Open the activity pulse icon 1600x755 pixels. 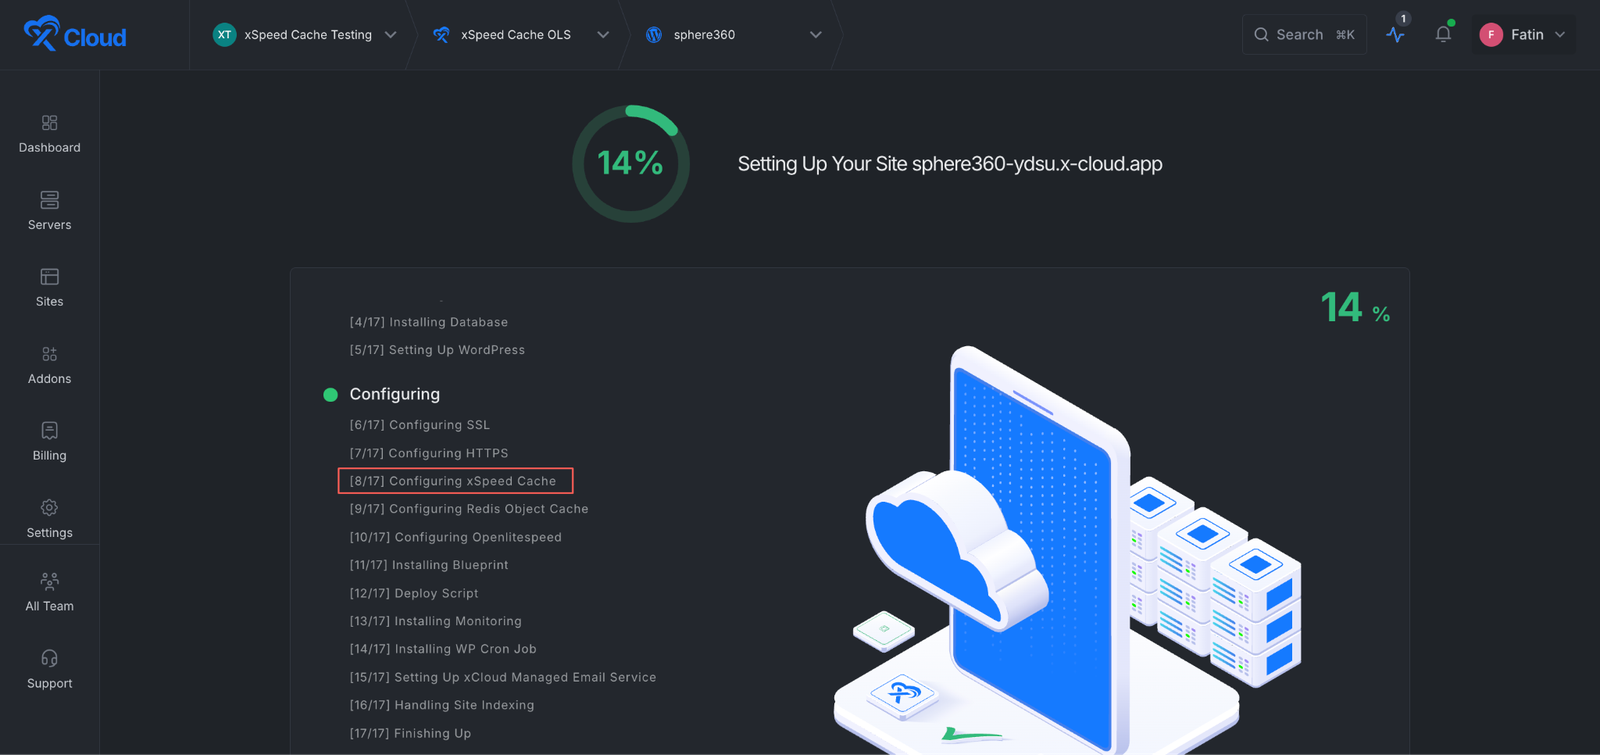pyautogui.click(x=1396, y=34)
